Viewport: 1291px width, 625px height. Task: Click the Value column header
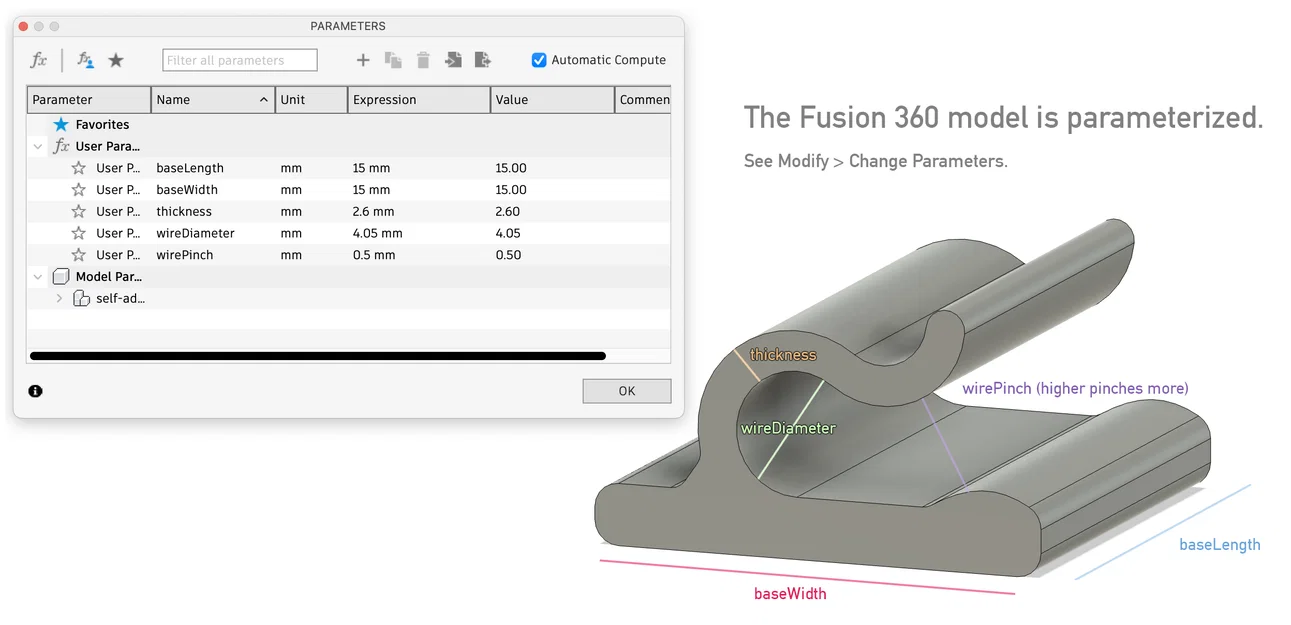click(553, 100)
